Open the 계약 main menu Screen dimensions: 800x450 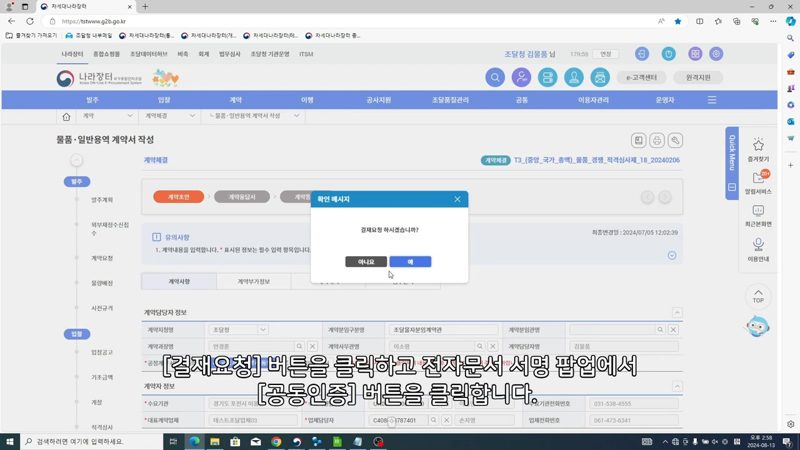coord(235,100)
